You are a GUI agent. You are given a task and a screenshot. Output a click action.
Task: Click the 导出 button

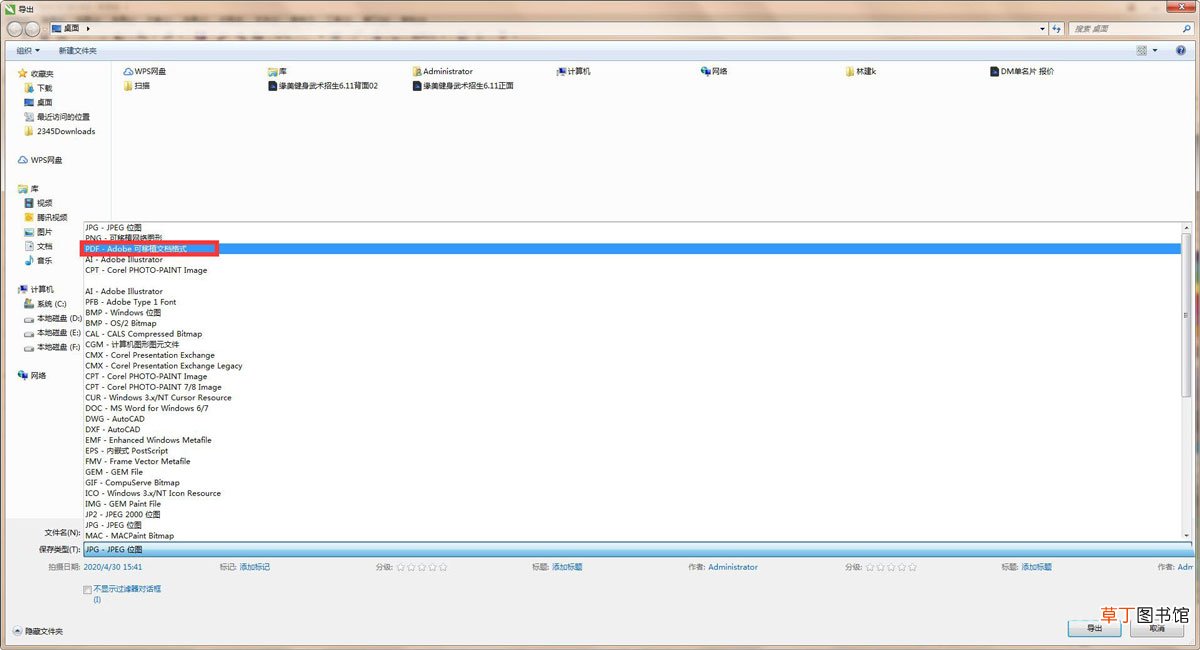[x=1095, y=628]
